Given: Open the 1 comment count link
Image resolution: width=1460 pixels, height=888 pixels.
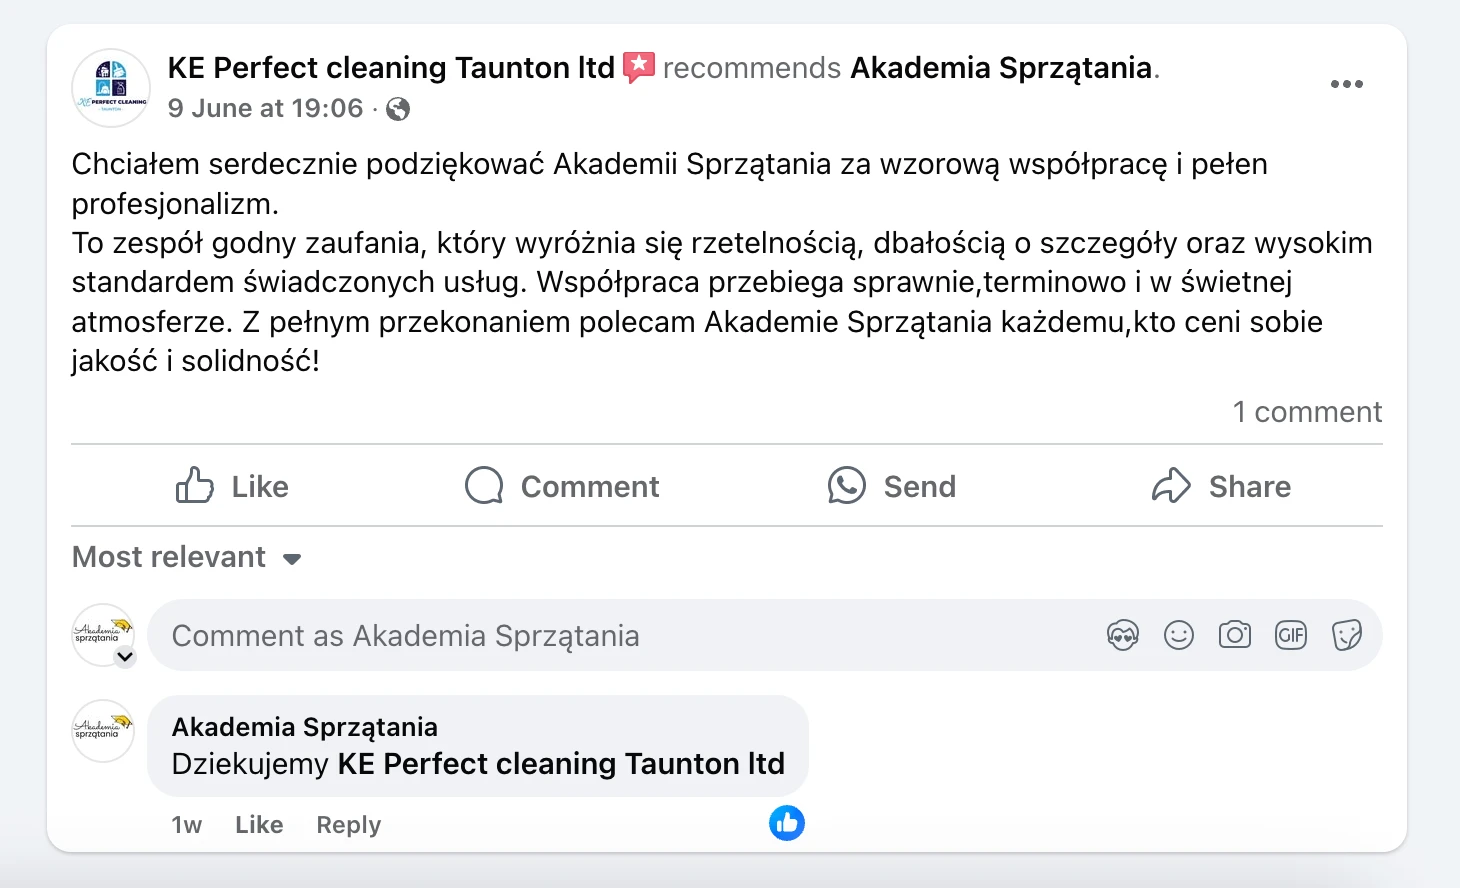Looking at the screenshot, I should coord(1307,412).
